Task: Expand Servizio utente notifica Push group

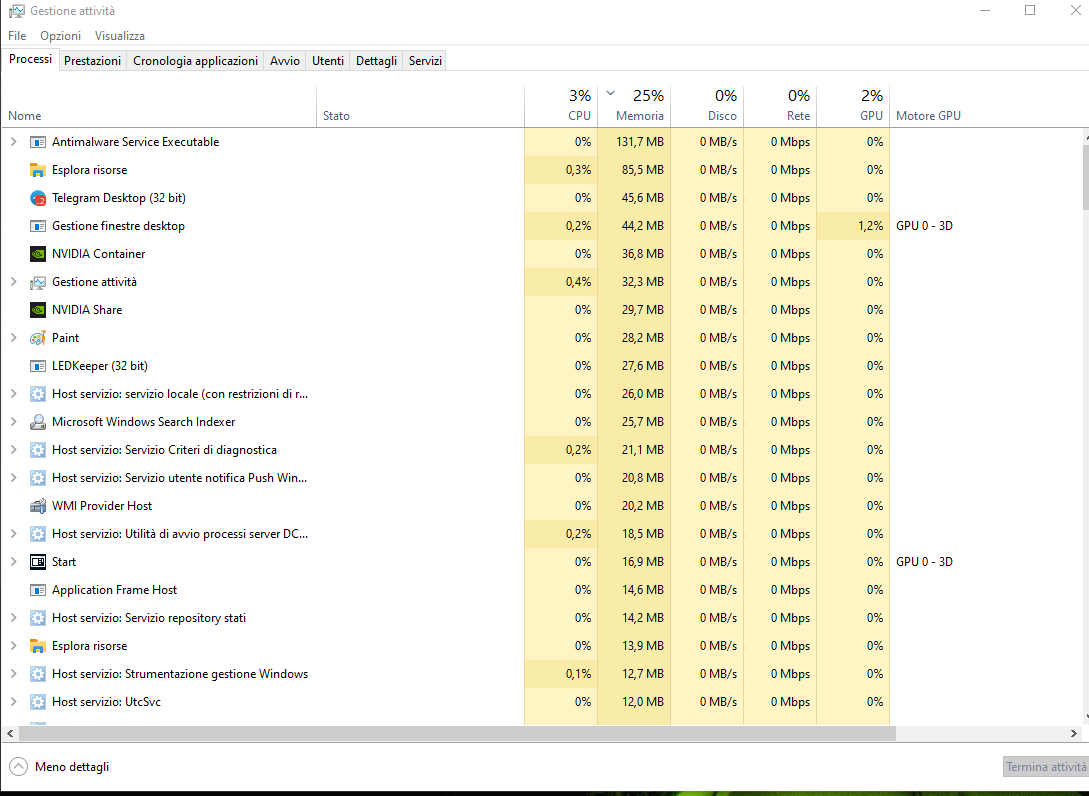Action: (x=13, y=478)
